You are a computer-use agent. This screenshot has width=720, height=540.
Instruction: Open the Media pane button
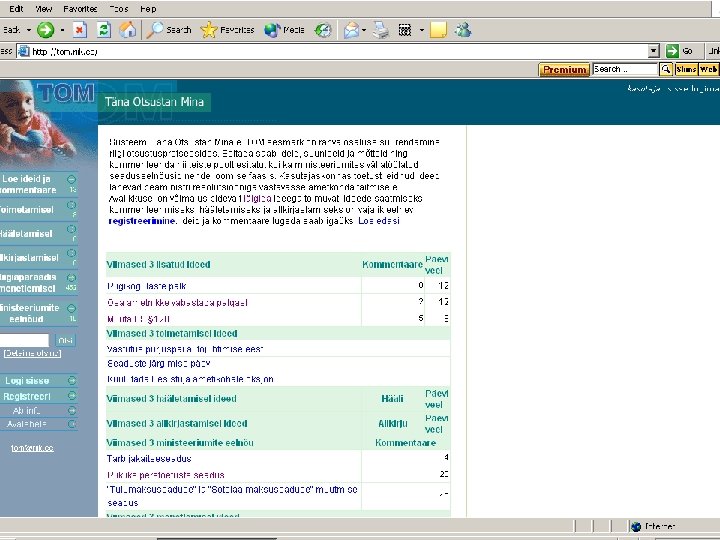tap(284, 30)
